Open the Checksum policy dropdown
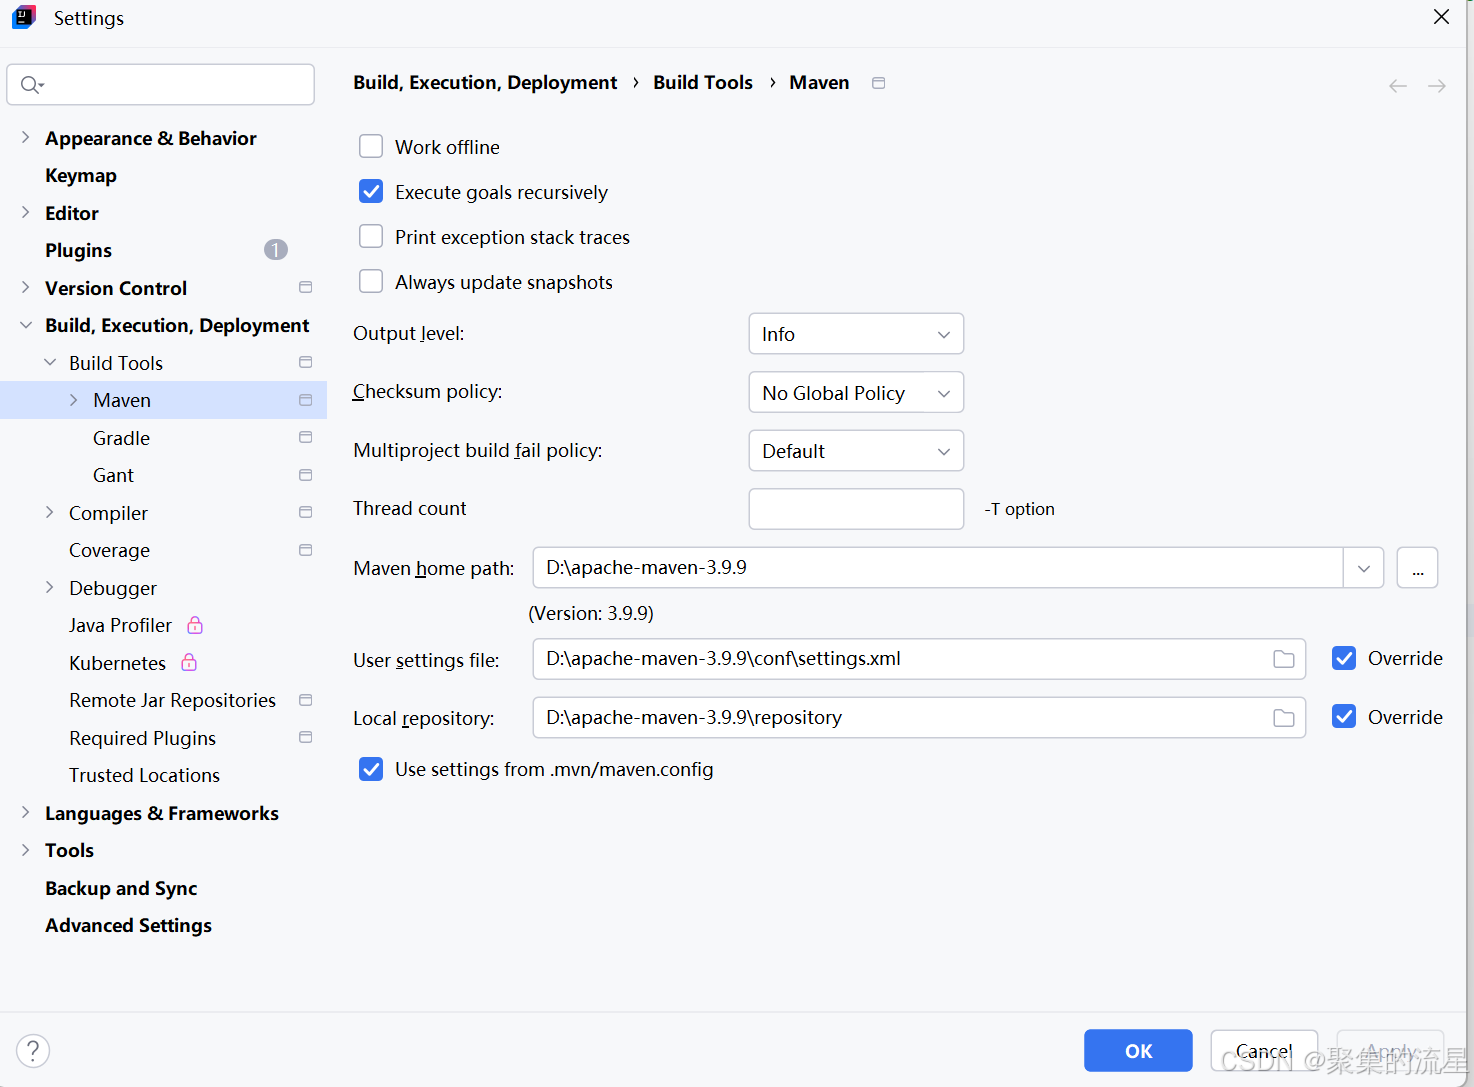1474x1087 pixels. point(855,392)
